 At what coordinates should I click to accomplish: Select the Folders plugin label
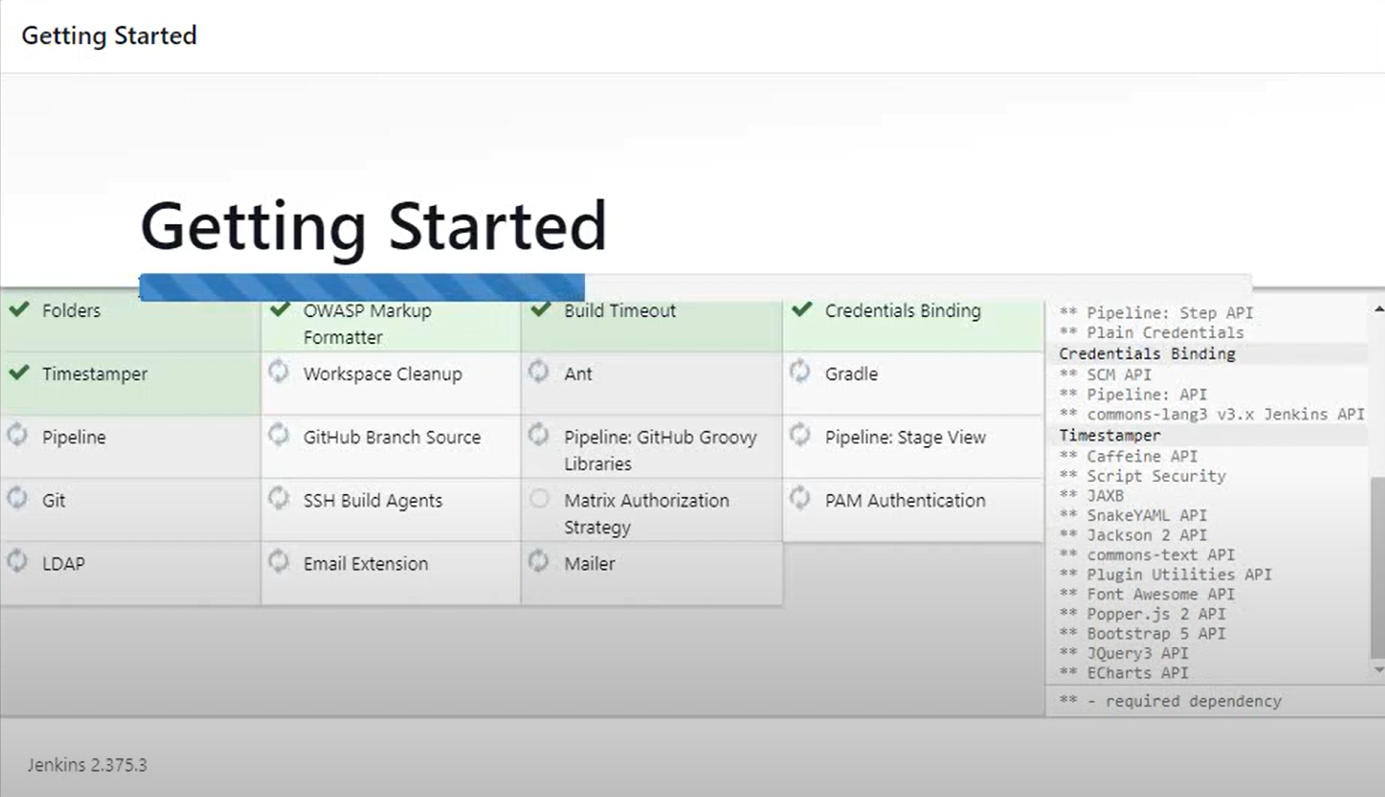click(71, 311)
